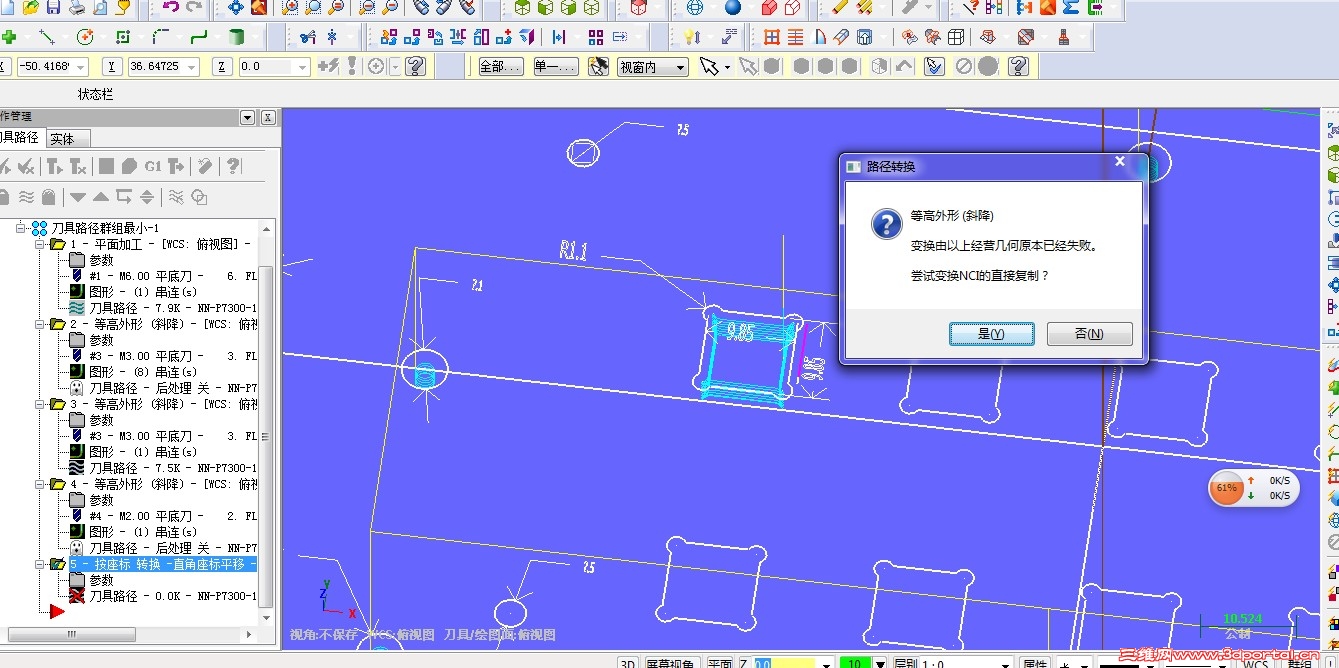Click the 图形 - (8) 串连 entry
The width and height of the screenshot is (1339, 668).
pyautogui.click(x=143, y=372)
